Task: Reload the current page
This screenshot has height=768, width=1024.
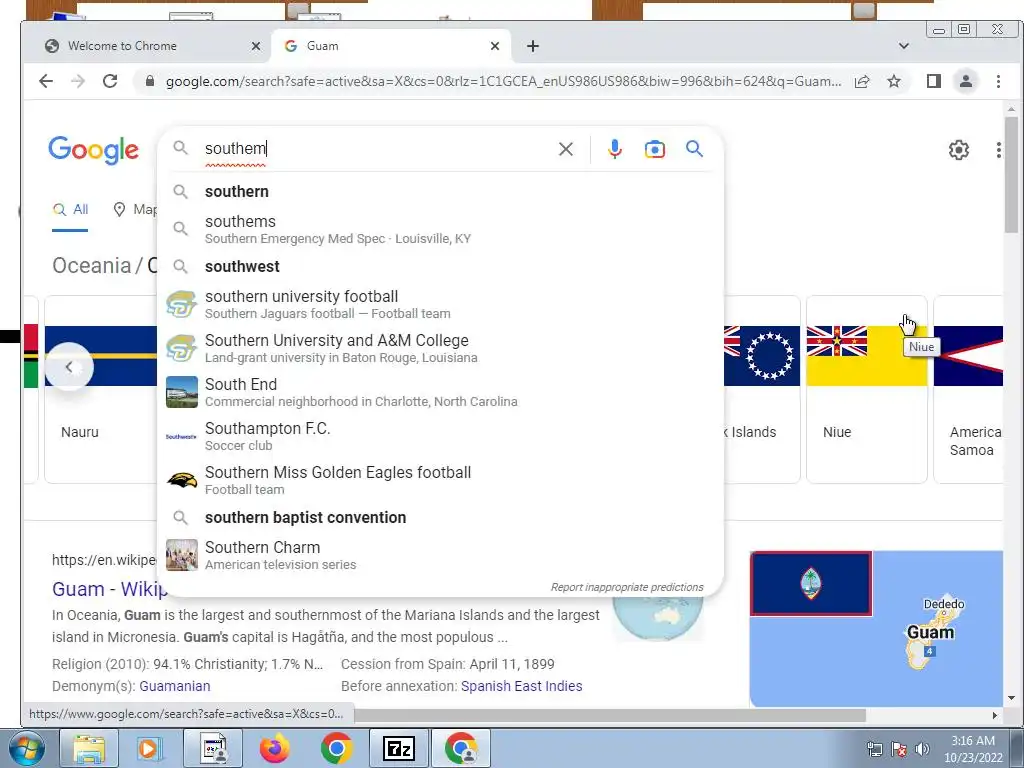Action: (x=110, y=81)
